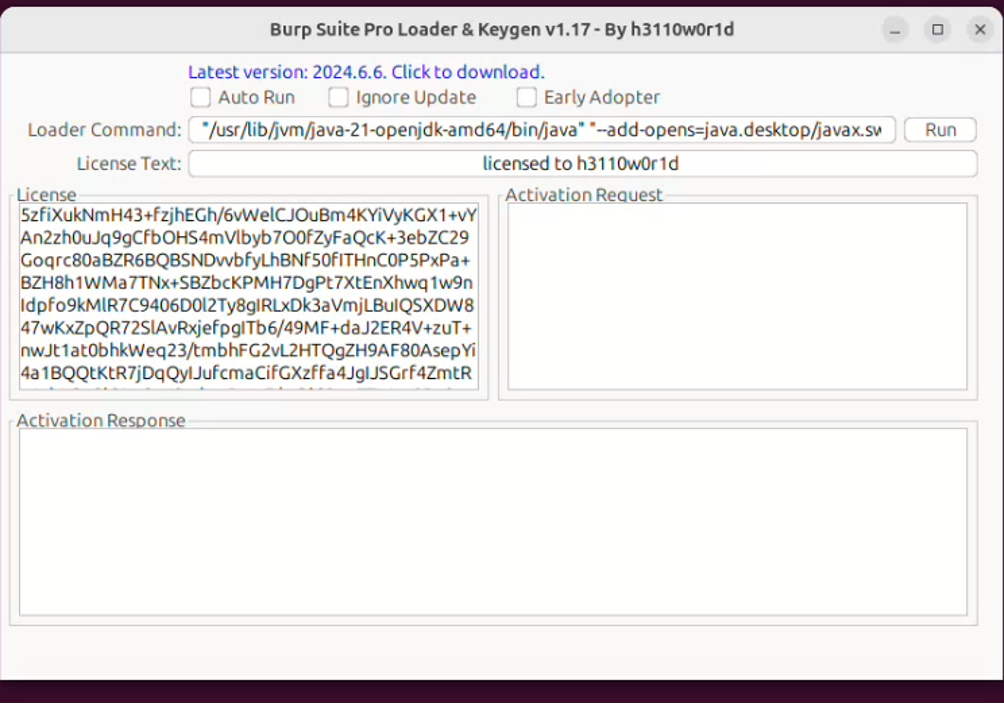Minimize the Keygen window
The width and height of the screenshot is (1004, 704).
click(x=895, y=29)
